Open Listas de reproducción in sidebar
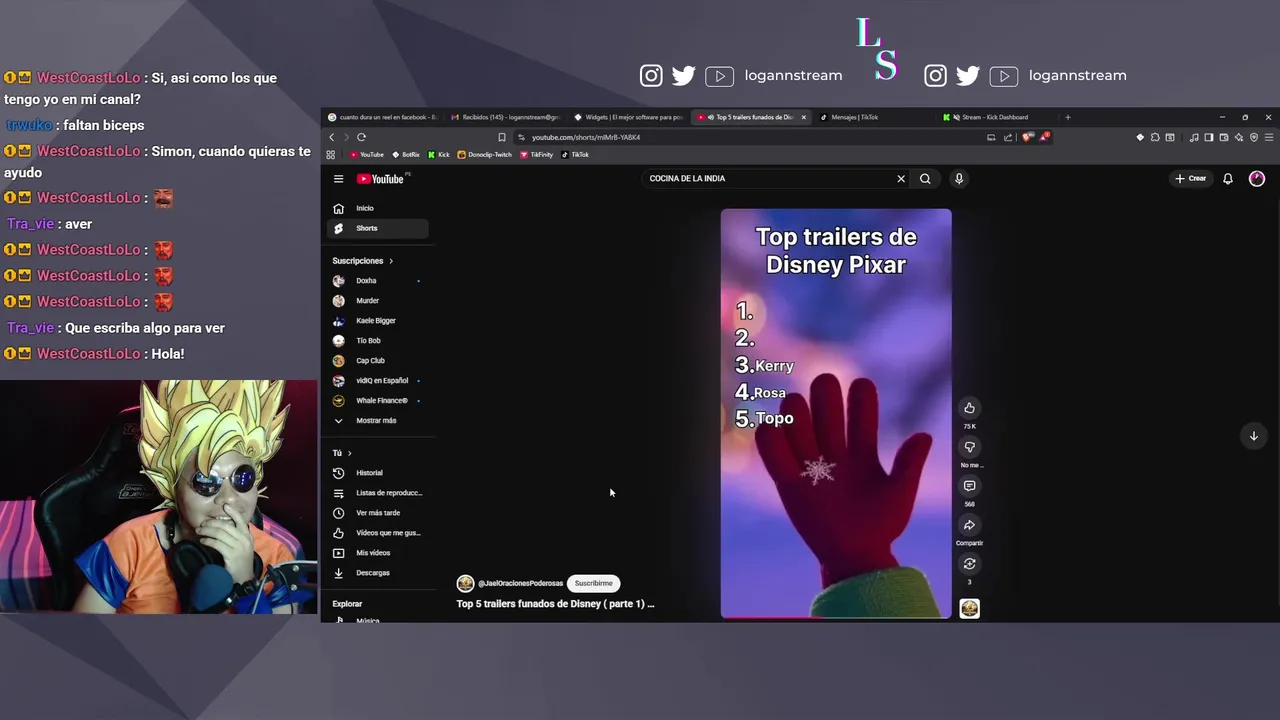1280x720 pixels. 379,493
